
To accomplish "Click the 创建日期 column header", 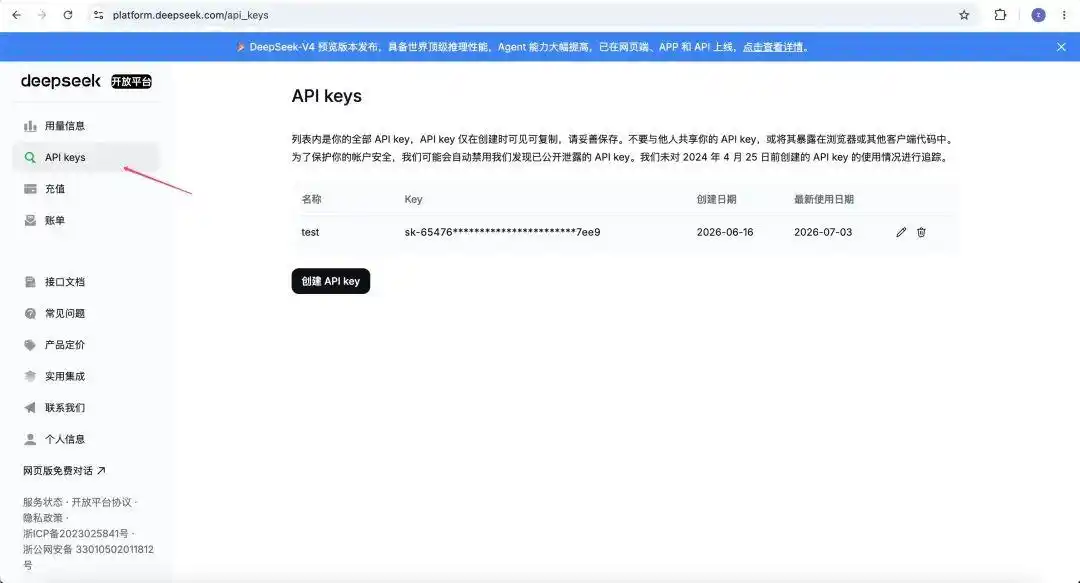I will 716,199.
